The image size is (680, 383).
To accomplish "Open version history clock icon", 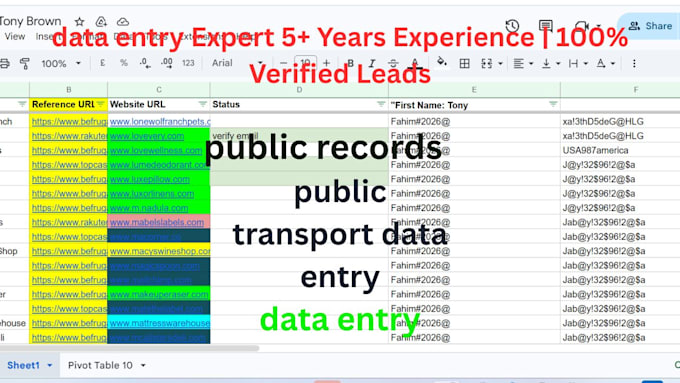I will (513, 26).
